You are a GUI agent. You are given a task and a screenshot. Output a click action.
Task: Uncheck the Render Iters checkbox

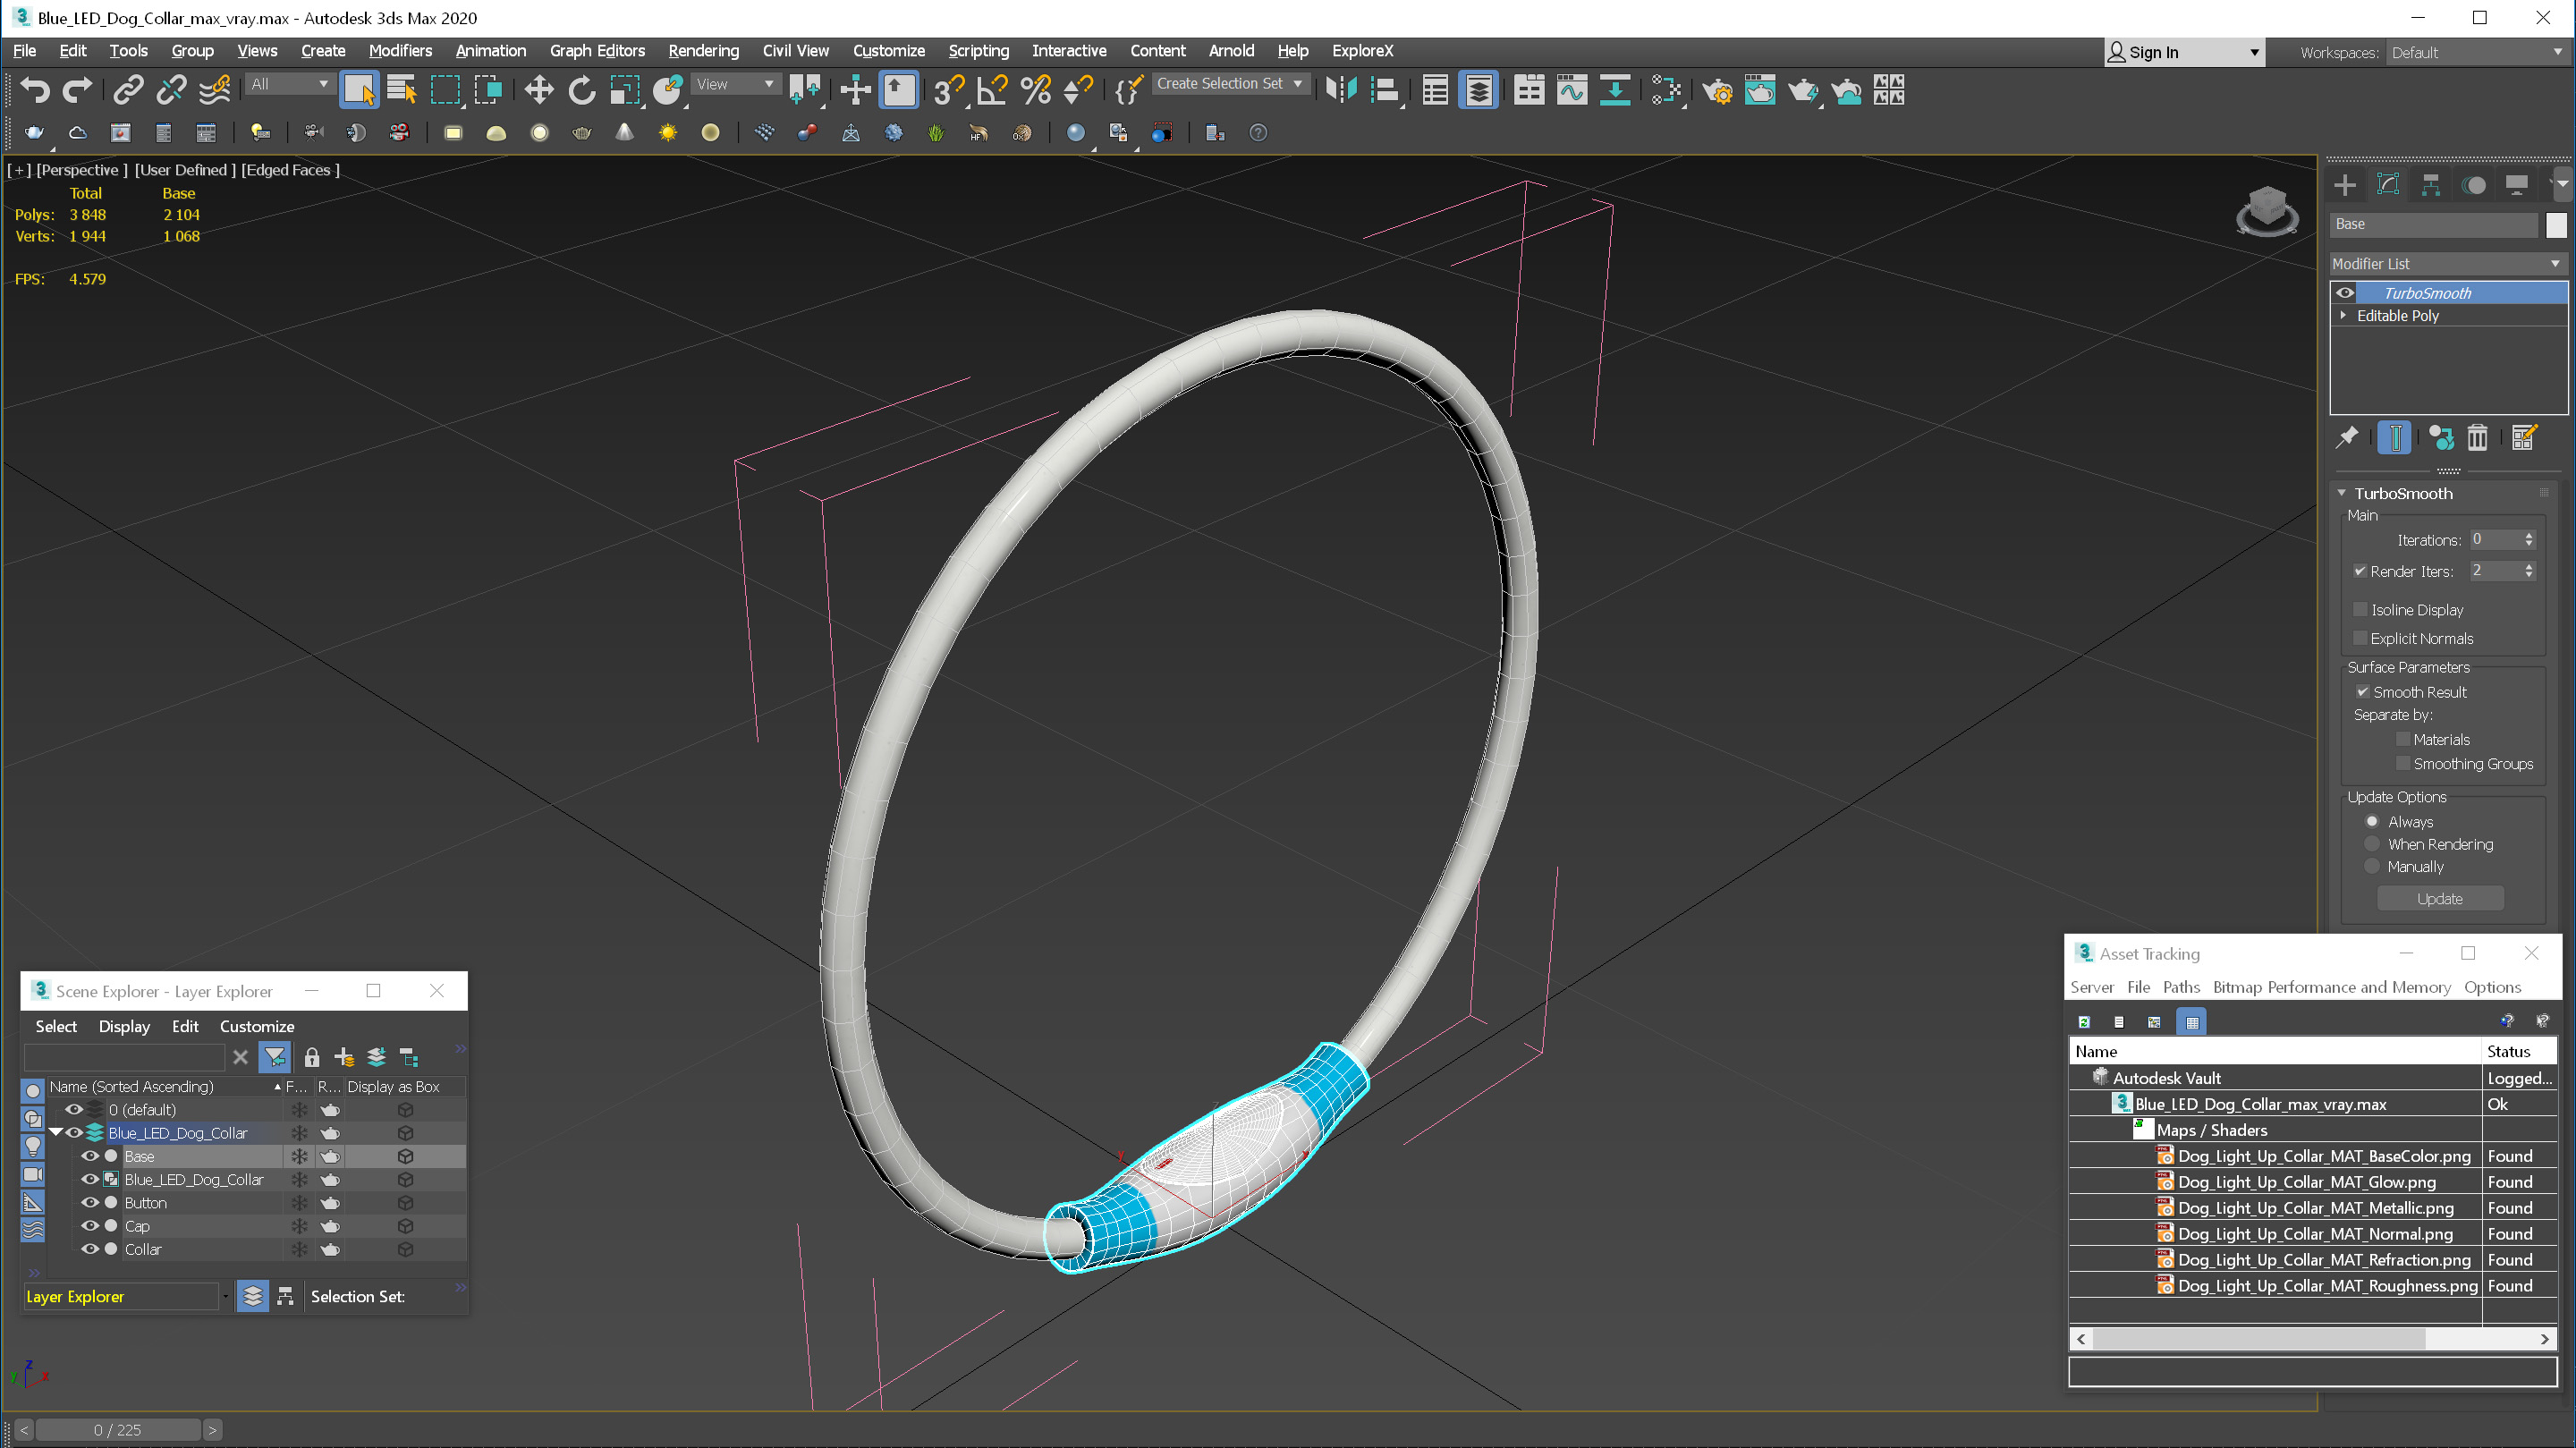click(2360, 571)
